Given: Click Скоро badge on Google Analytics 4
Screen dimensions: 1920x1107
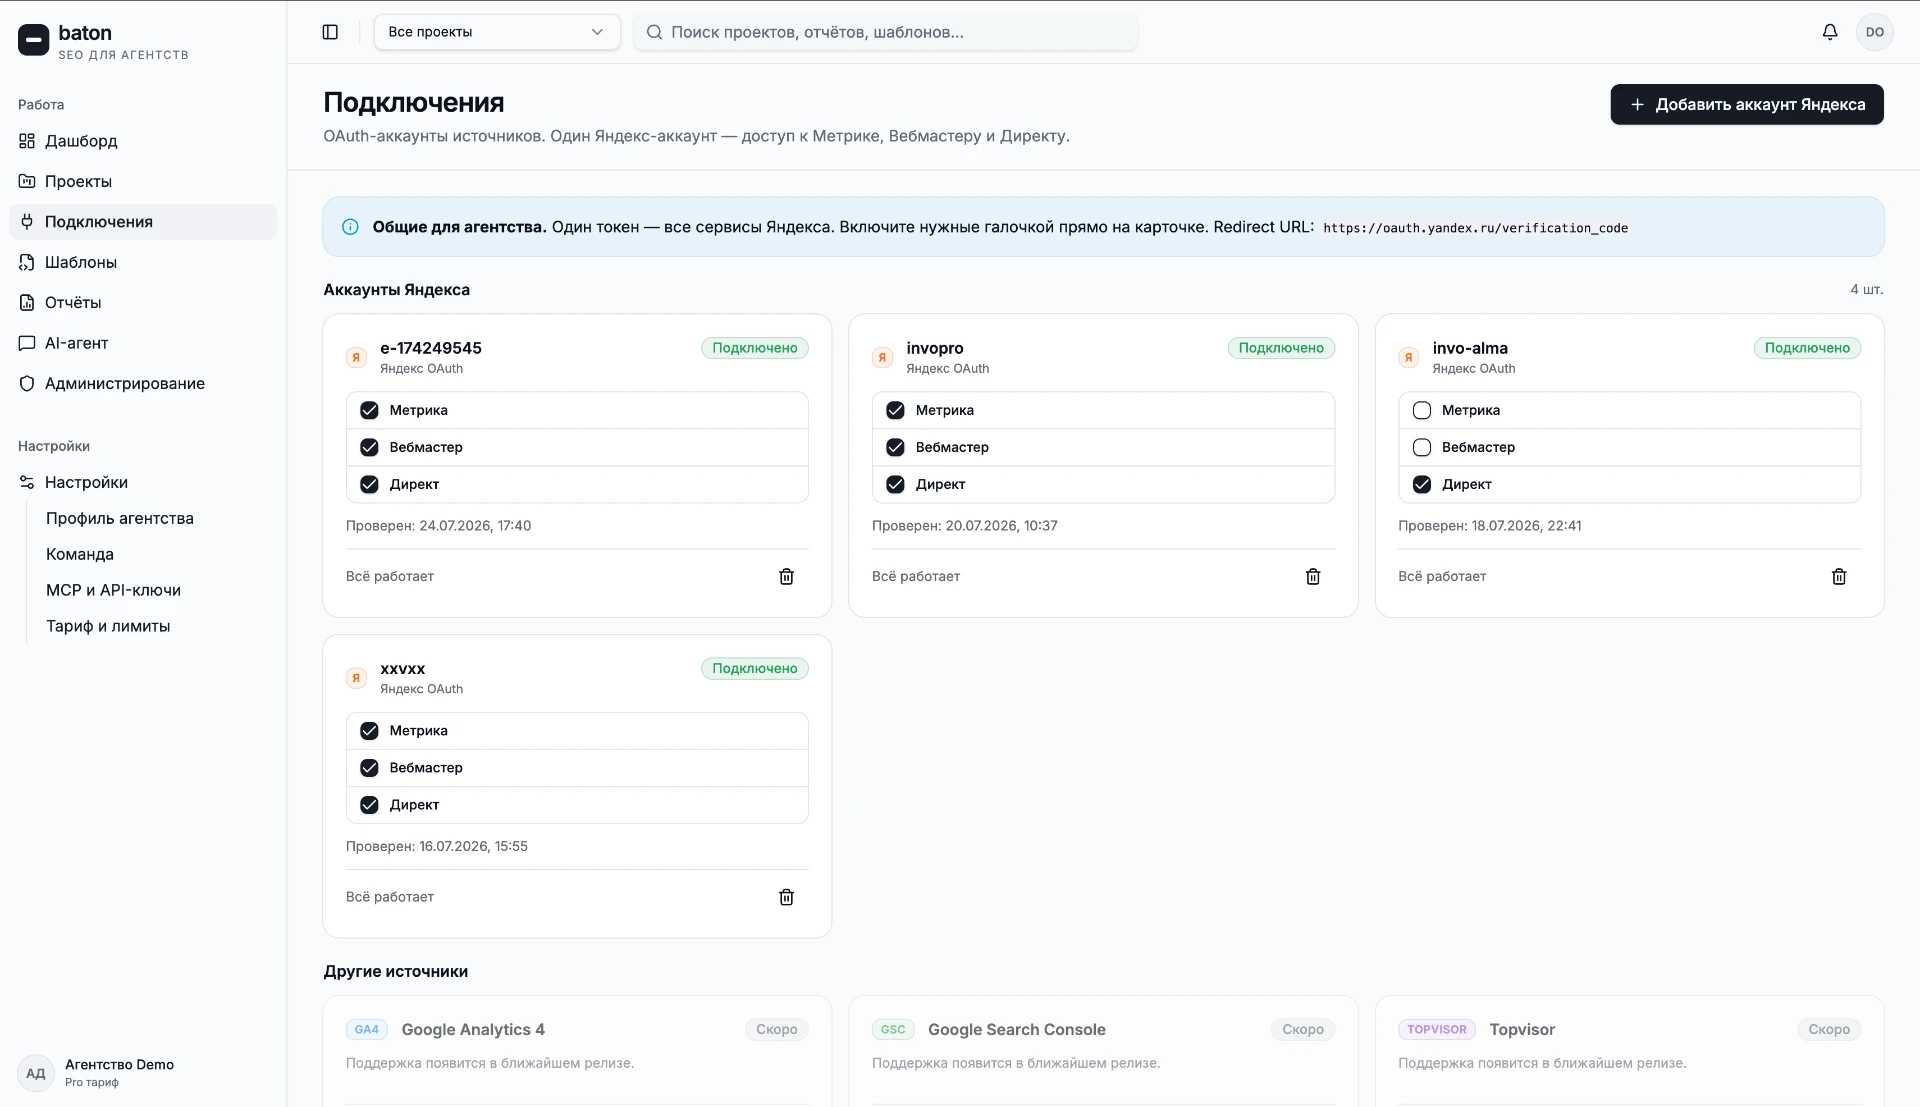Looking at the screenshot, I should (777, 1030).
